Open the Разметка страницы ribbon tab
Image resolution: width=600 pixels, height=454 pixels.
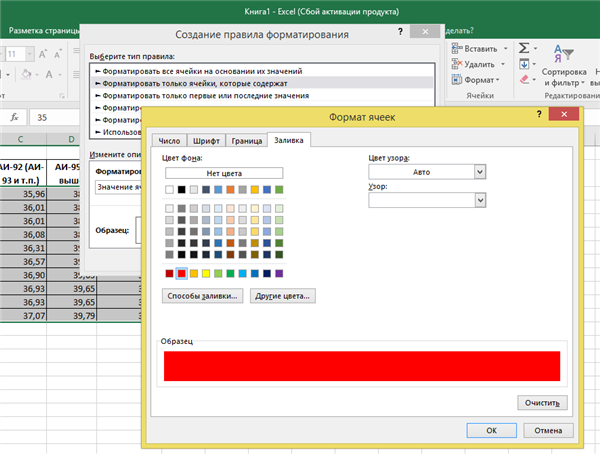[44, 31]
